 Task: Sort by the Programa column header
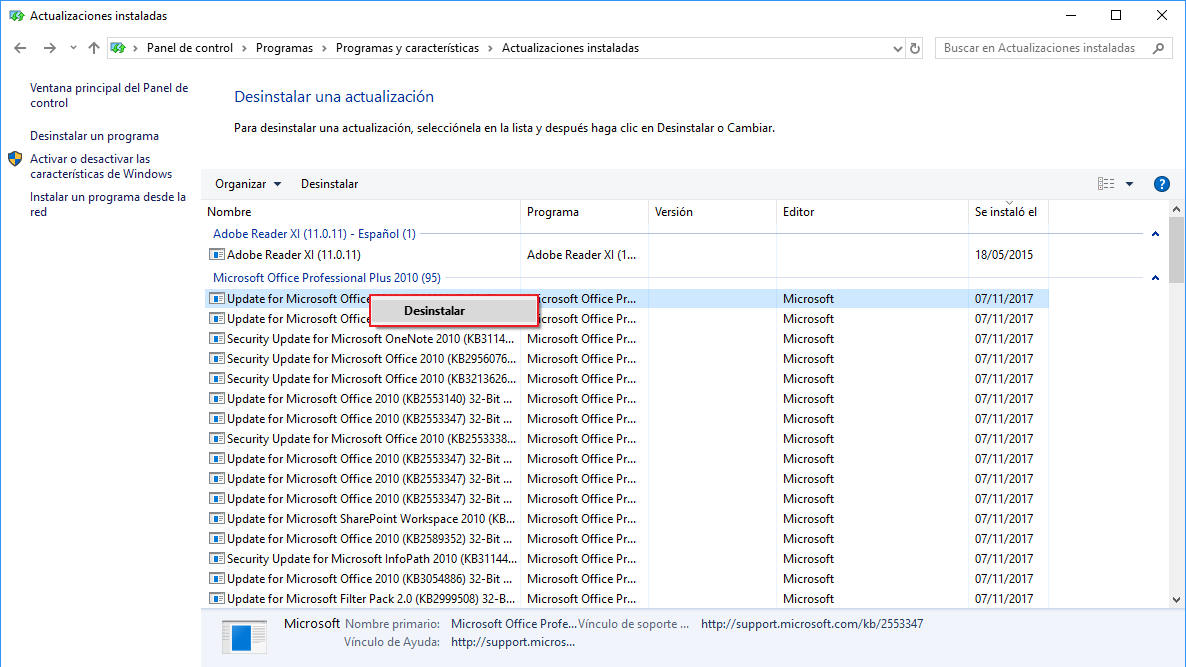pos(585,212)
